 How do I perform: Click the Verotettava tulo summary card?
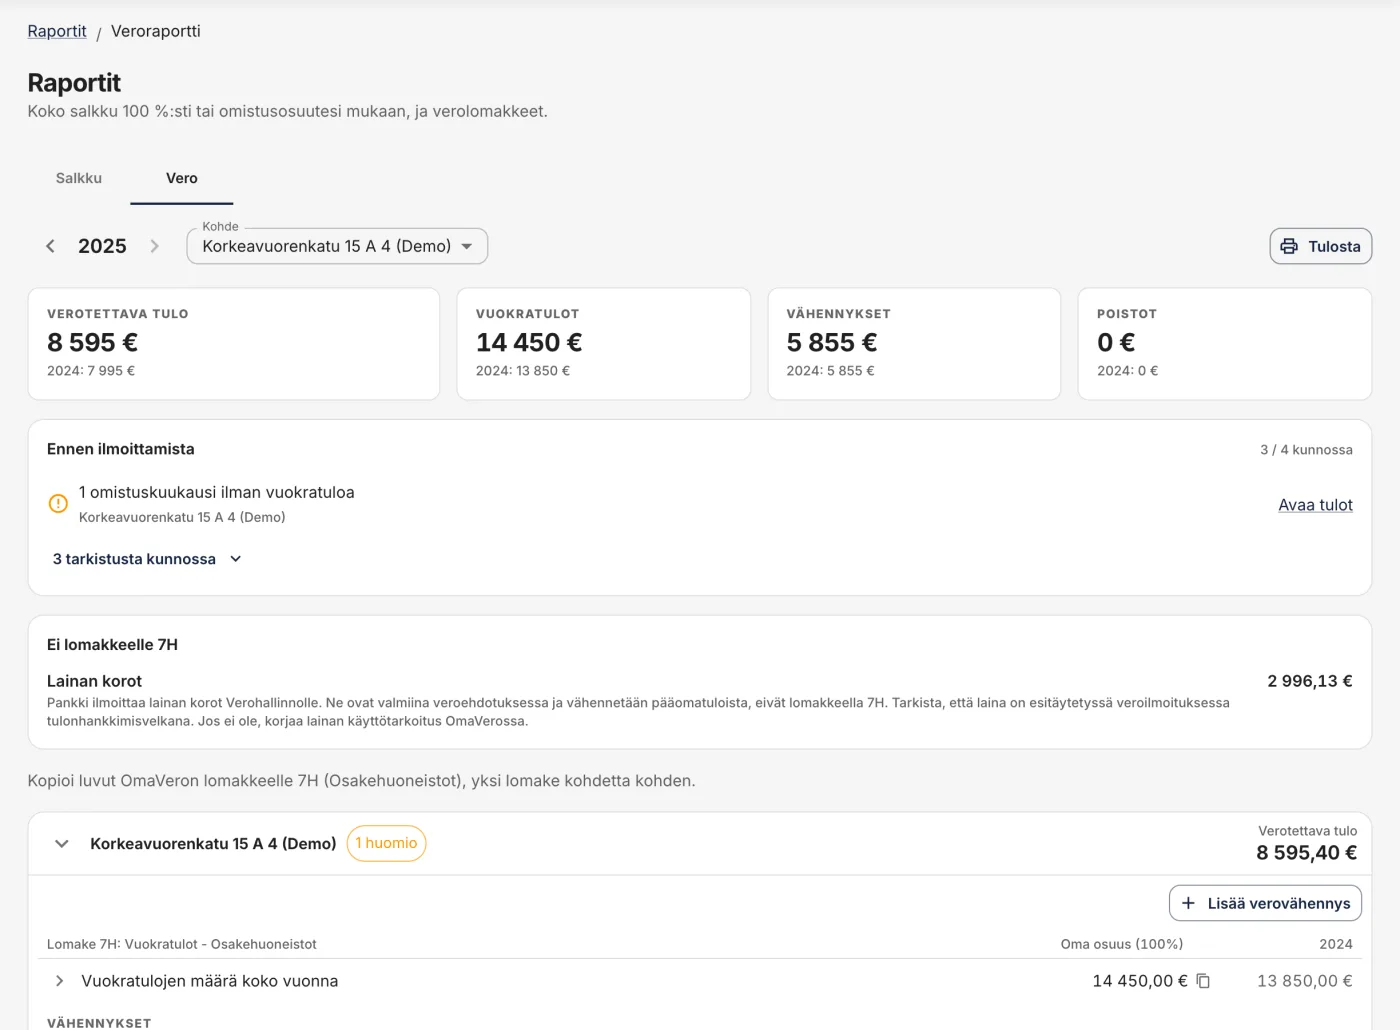click(234, 344)
